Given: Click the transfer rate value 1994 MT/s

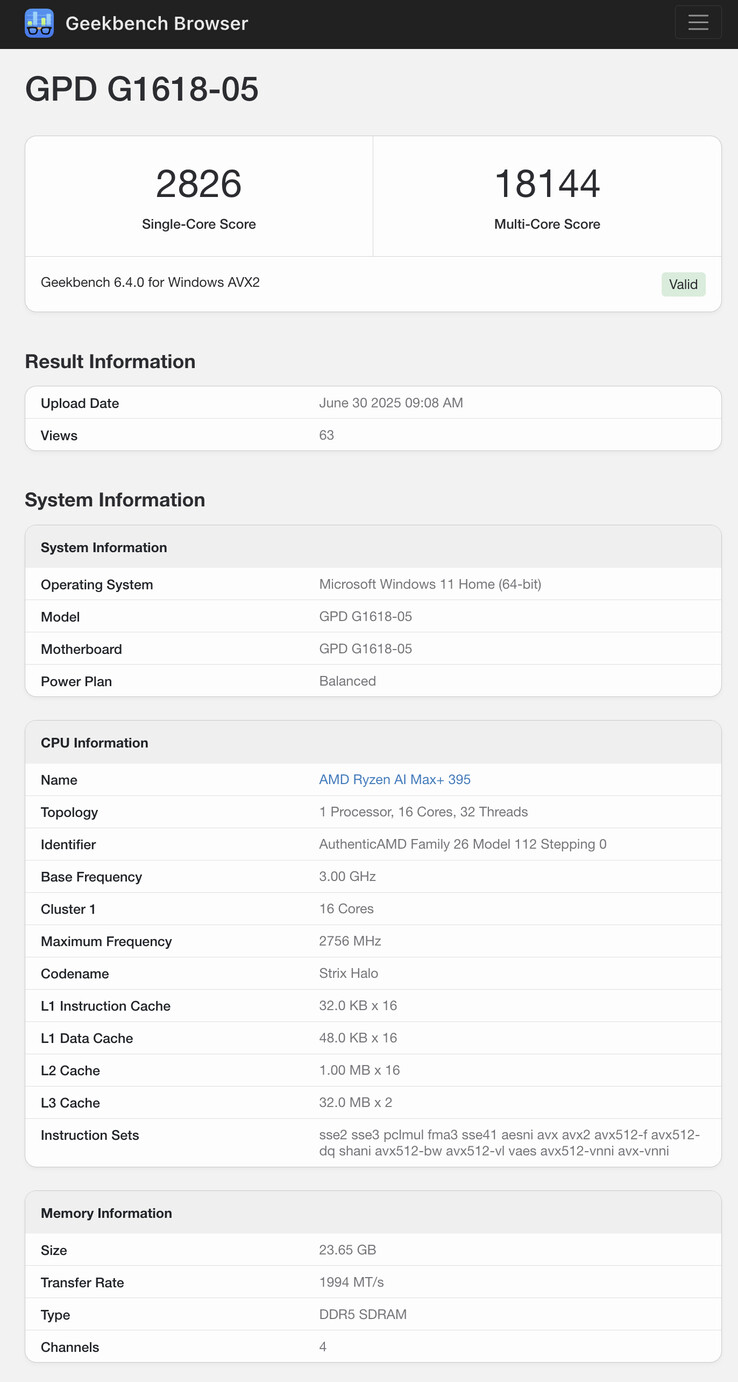Looking at the screenshot, I should [x=352, y=1282].
